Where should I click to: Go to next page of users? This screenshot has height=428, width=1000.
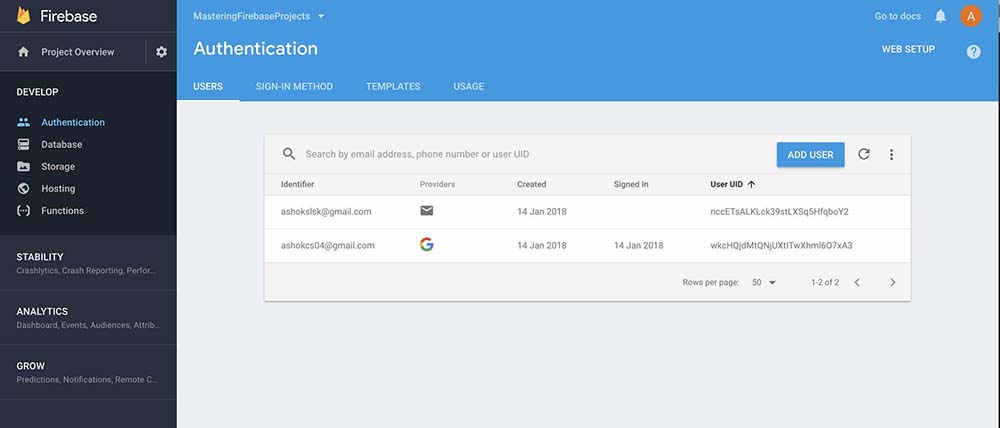point(893,283)
